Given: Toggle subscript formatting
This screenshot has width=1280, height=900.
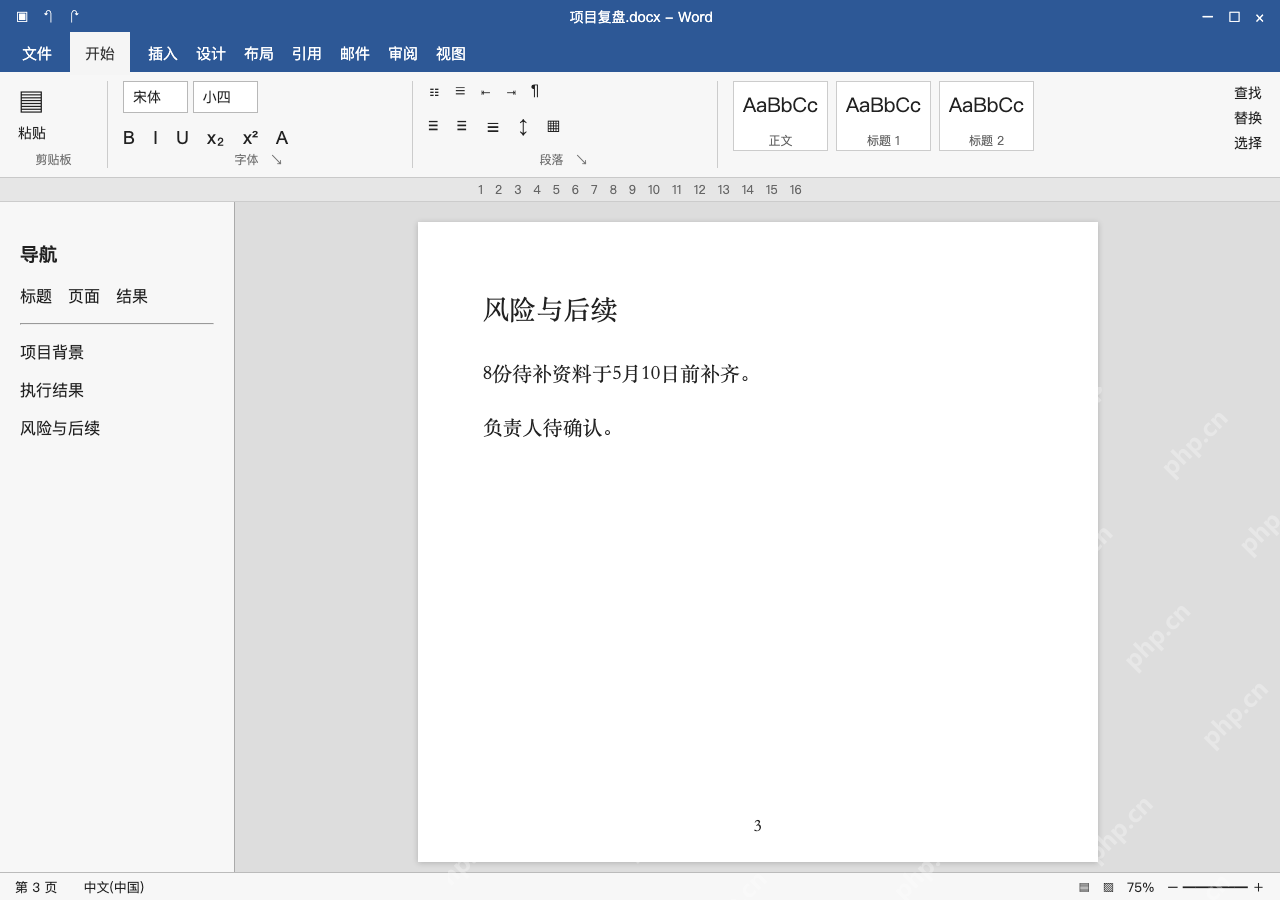Looking at the screenshot, I should point(215,139).
